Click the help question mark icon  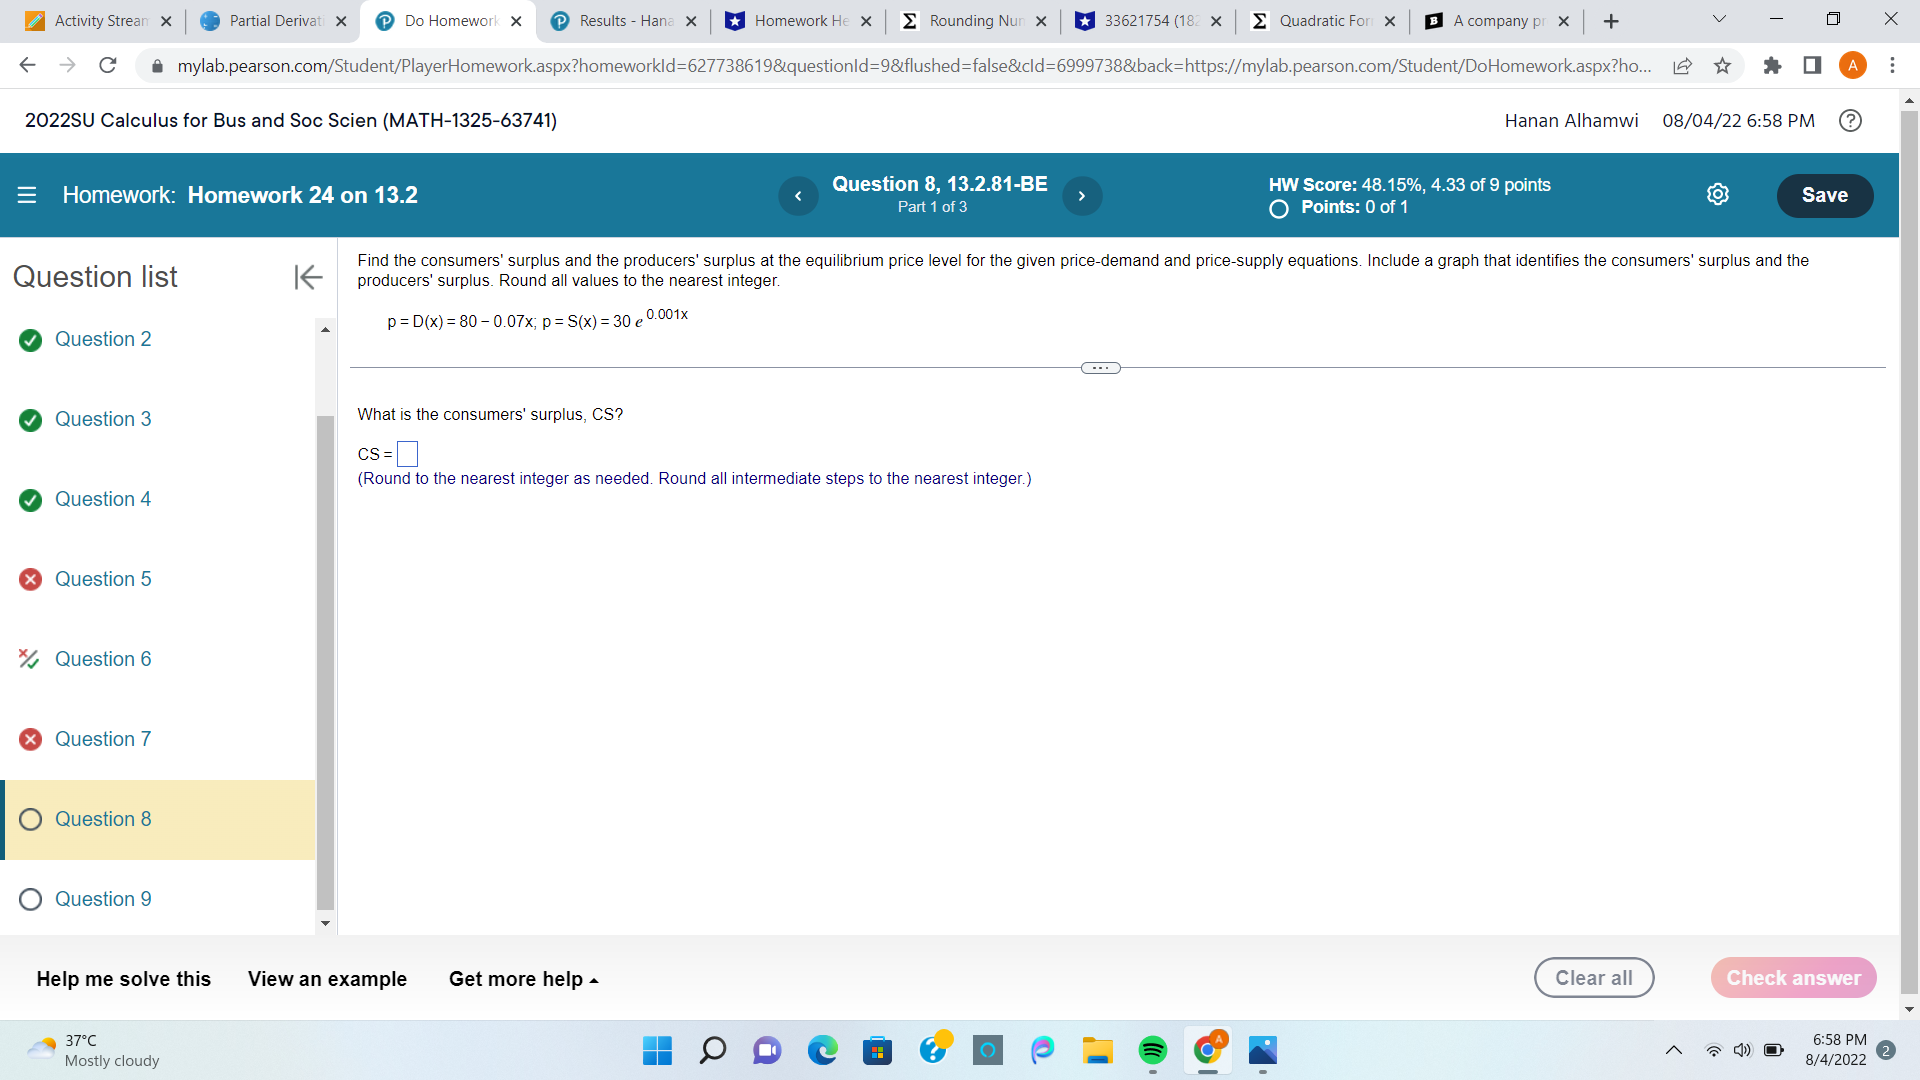[1850, 120]
